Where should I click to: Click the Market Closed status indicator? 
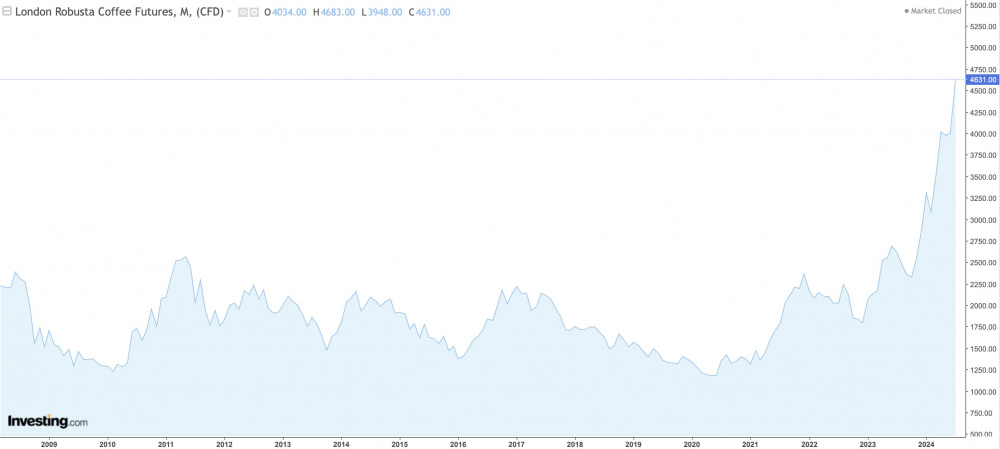pyautogui.click(x=932, y=11)
